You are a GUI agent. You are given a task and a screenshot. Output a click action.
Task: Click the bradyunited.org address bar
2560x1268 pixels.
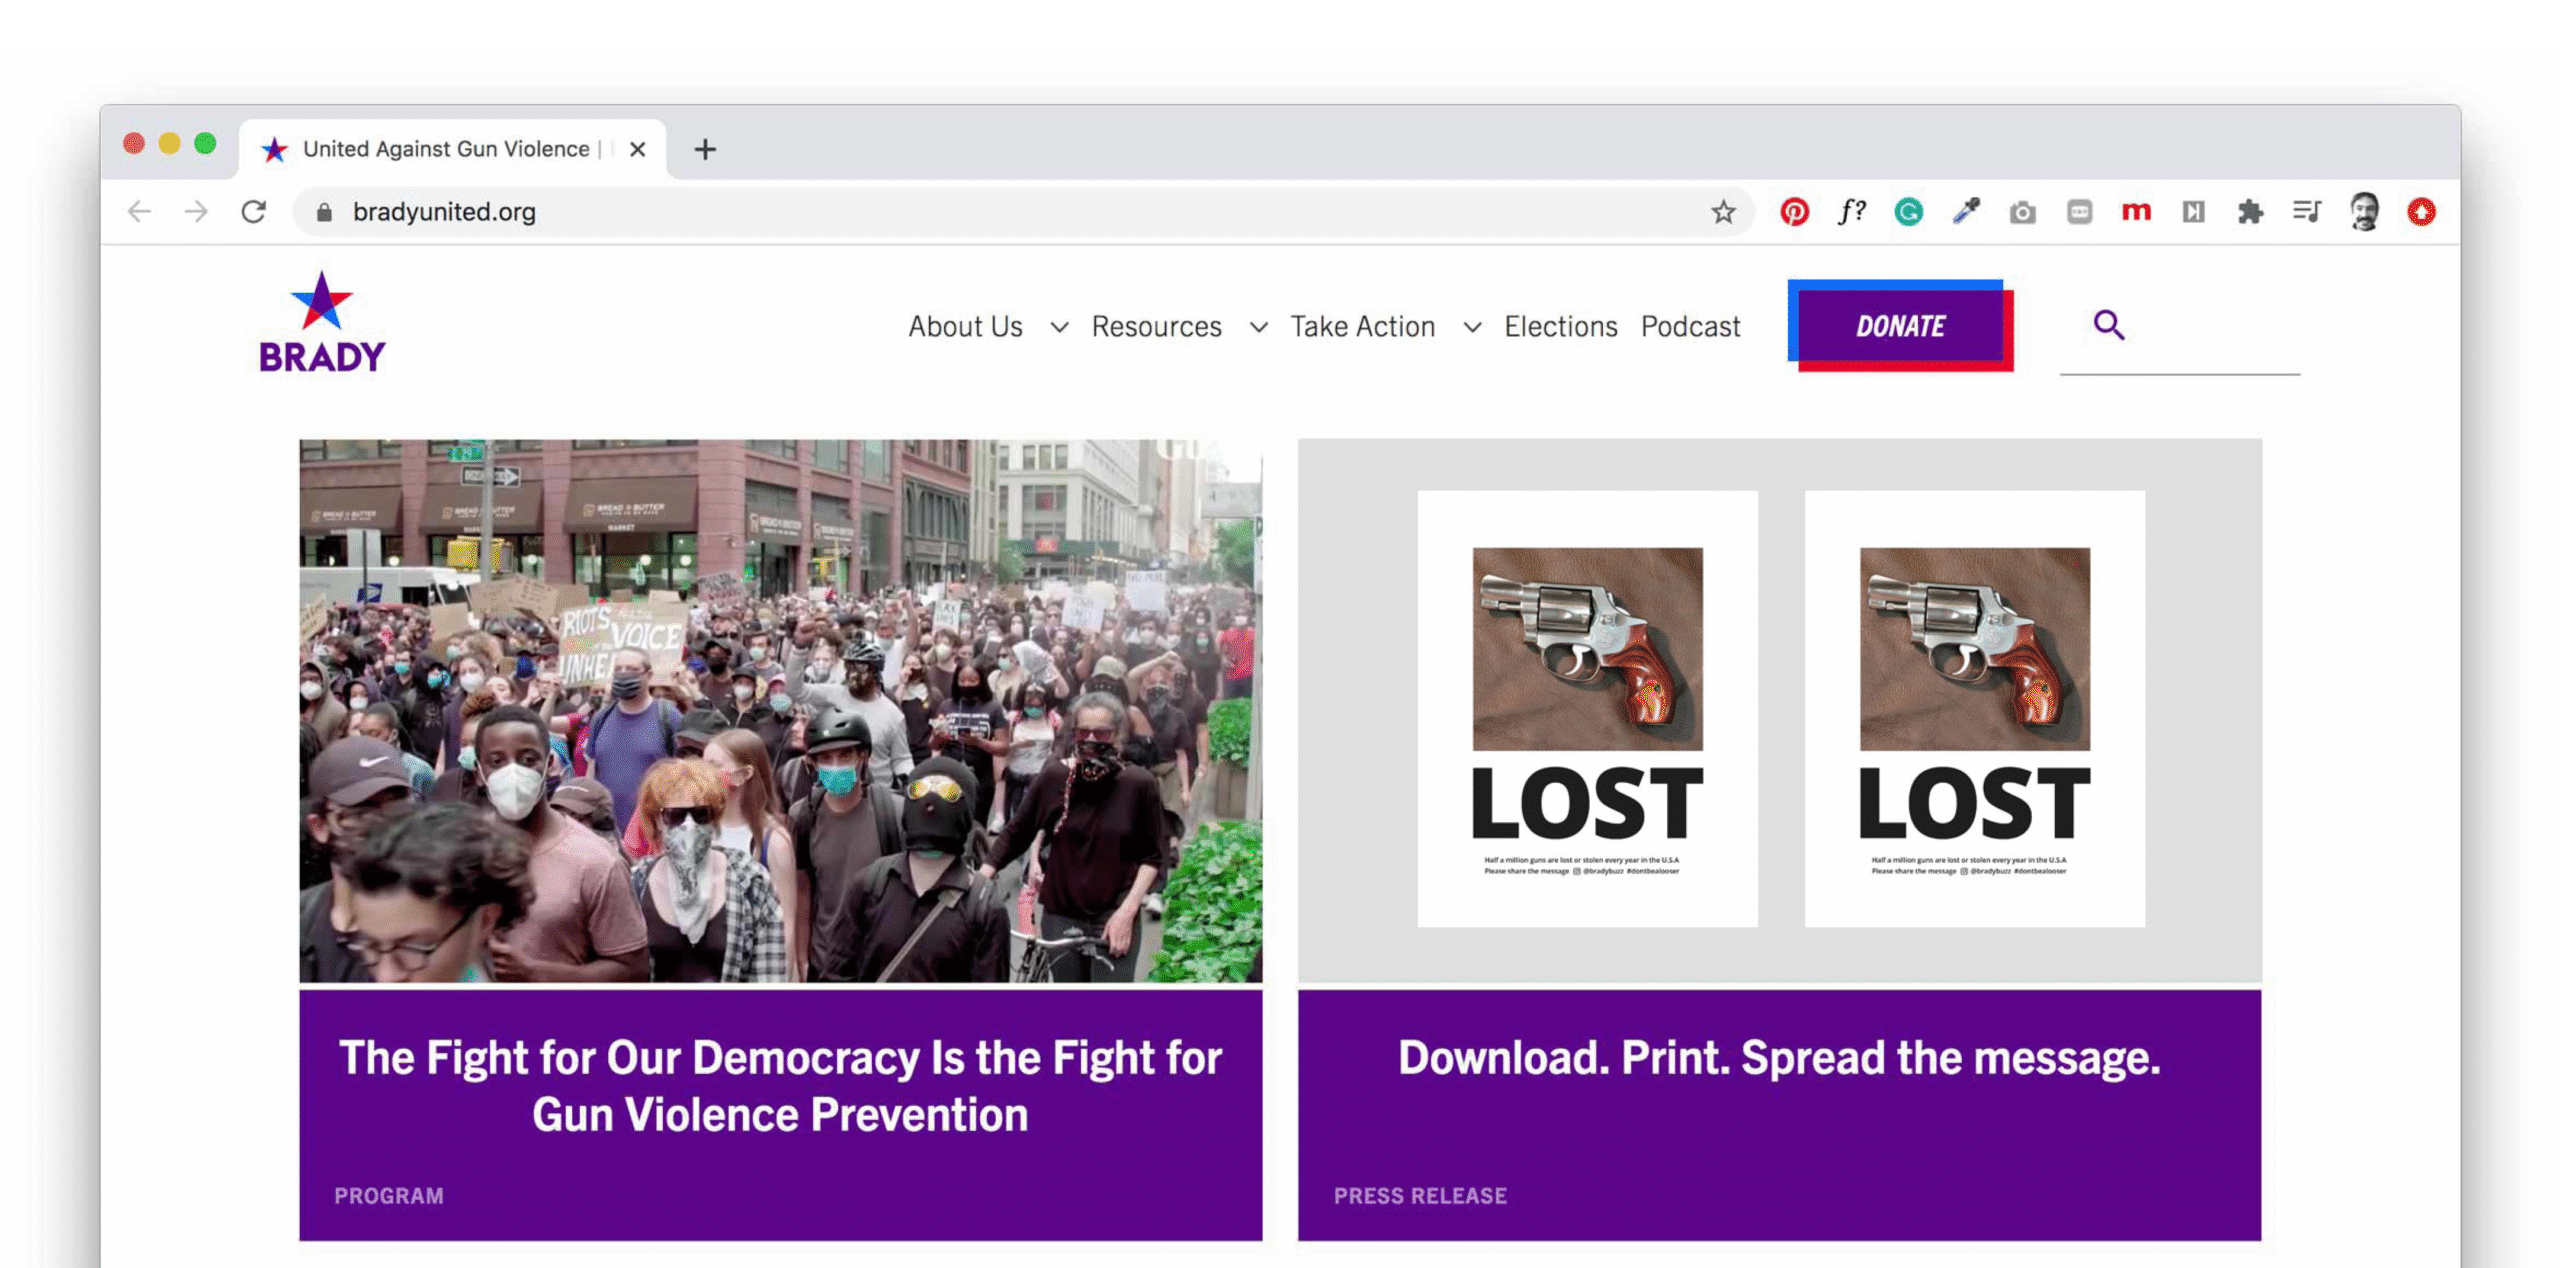900,212
